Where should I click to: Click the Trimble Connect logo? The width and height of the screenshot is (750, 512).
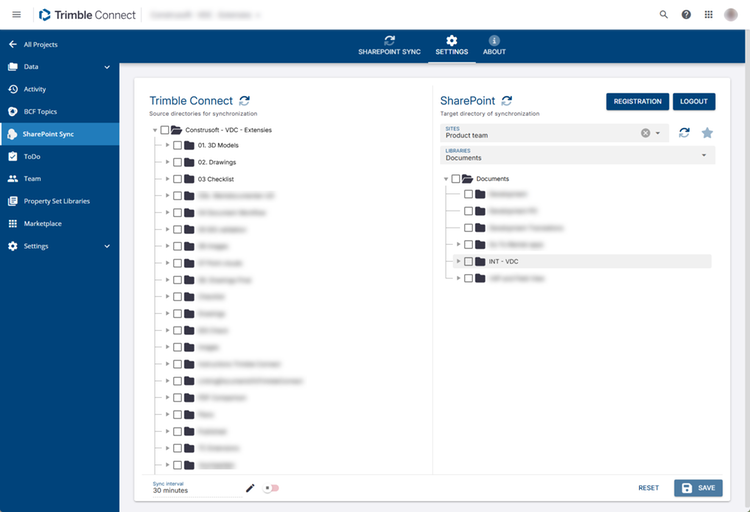[87, 15]
